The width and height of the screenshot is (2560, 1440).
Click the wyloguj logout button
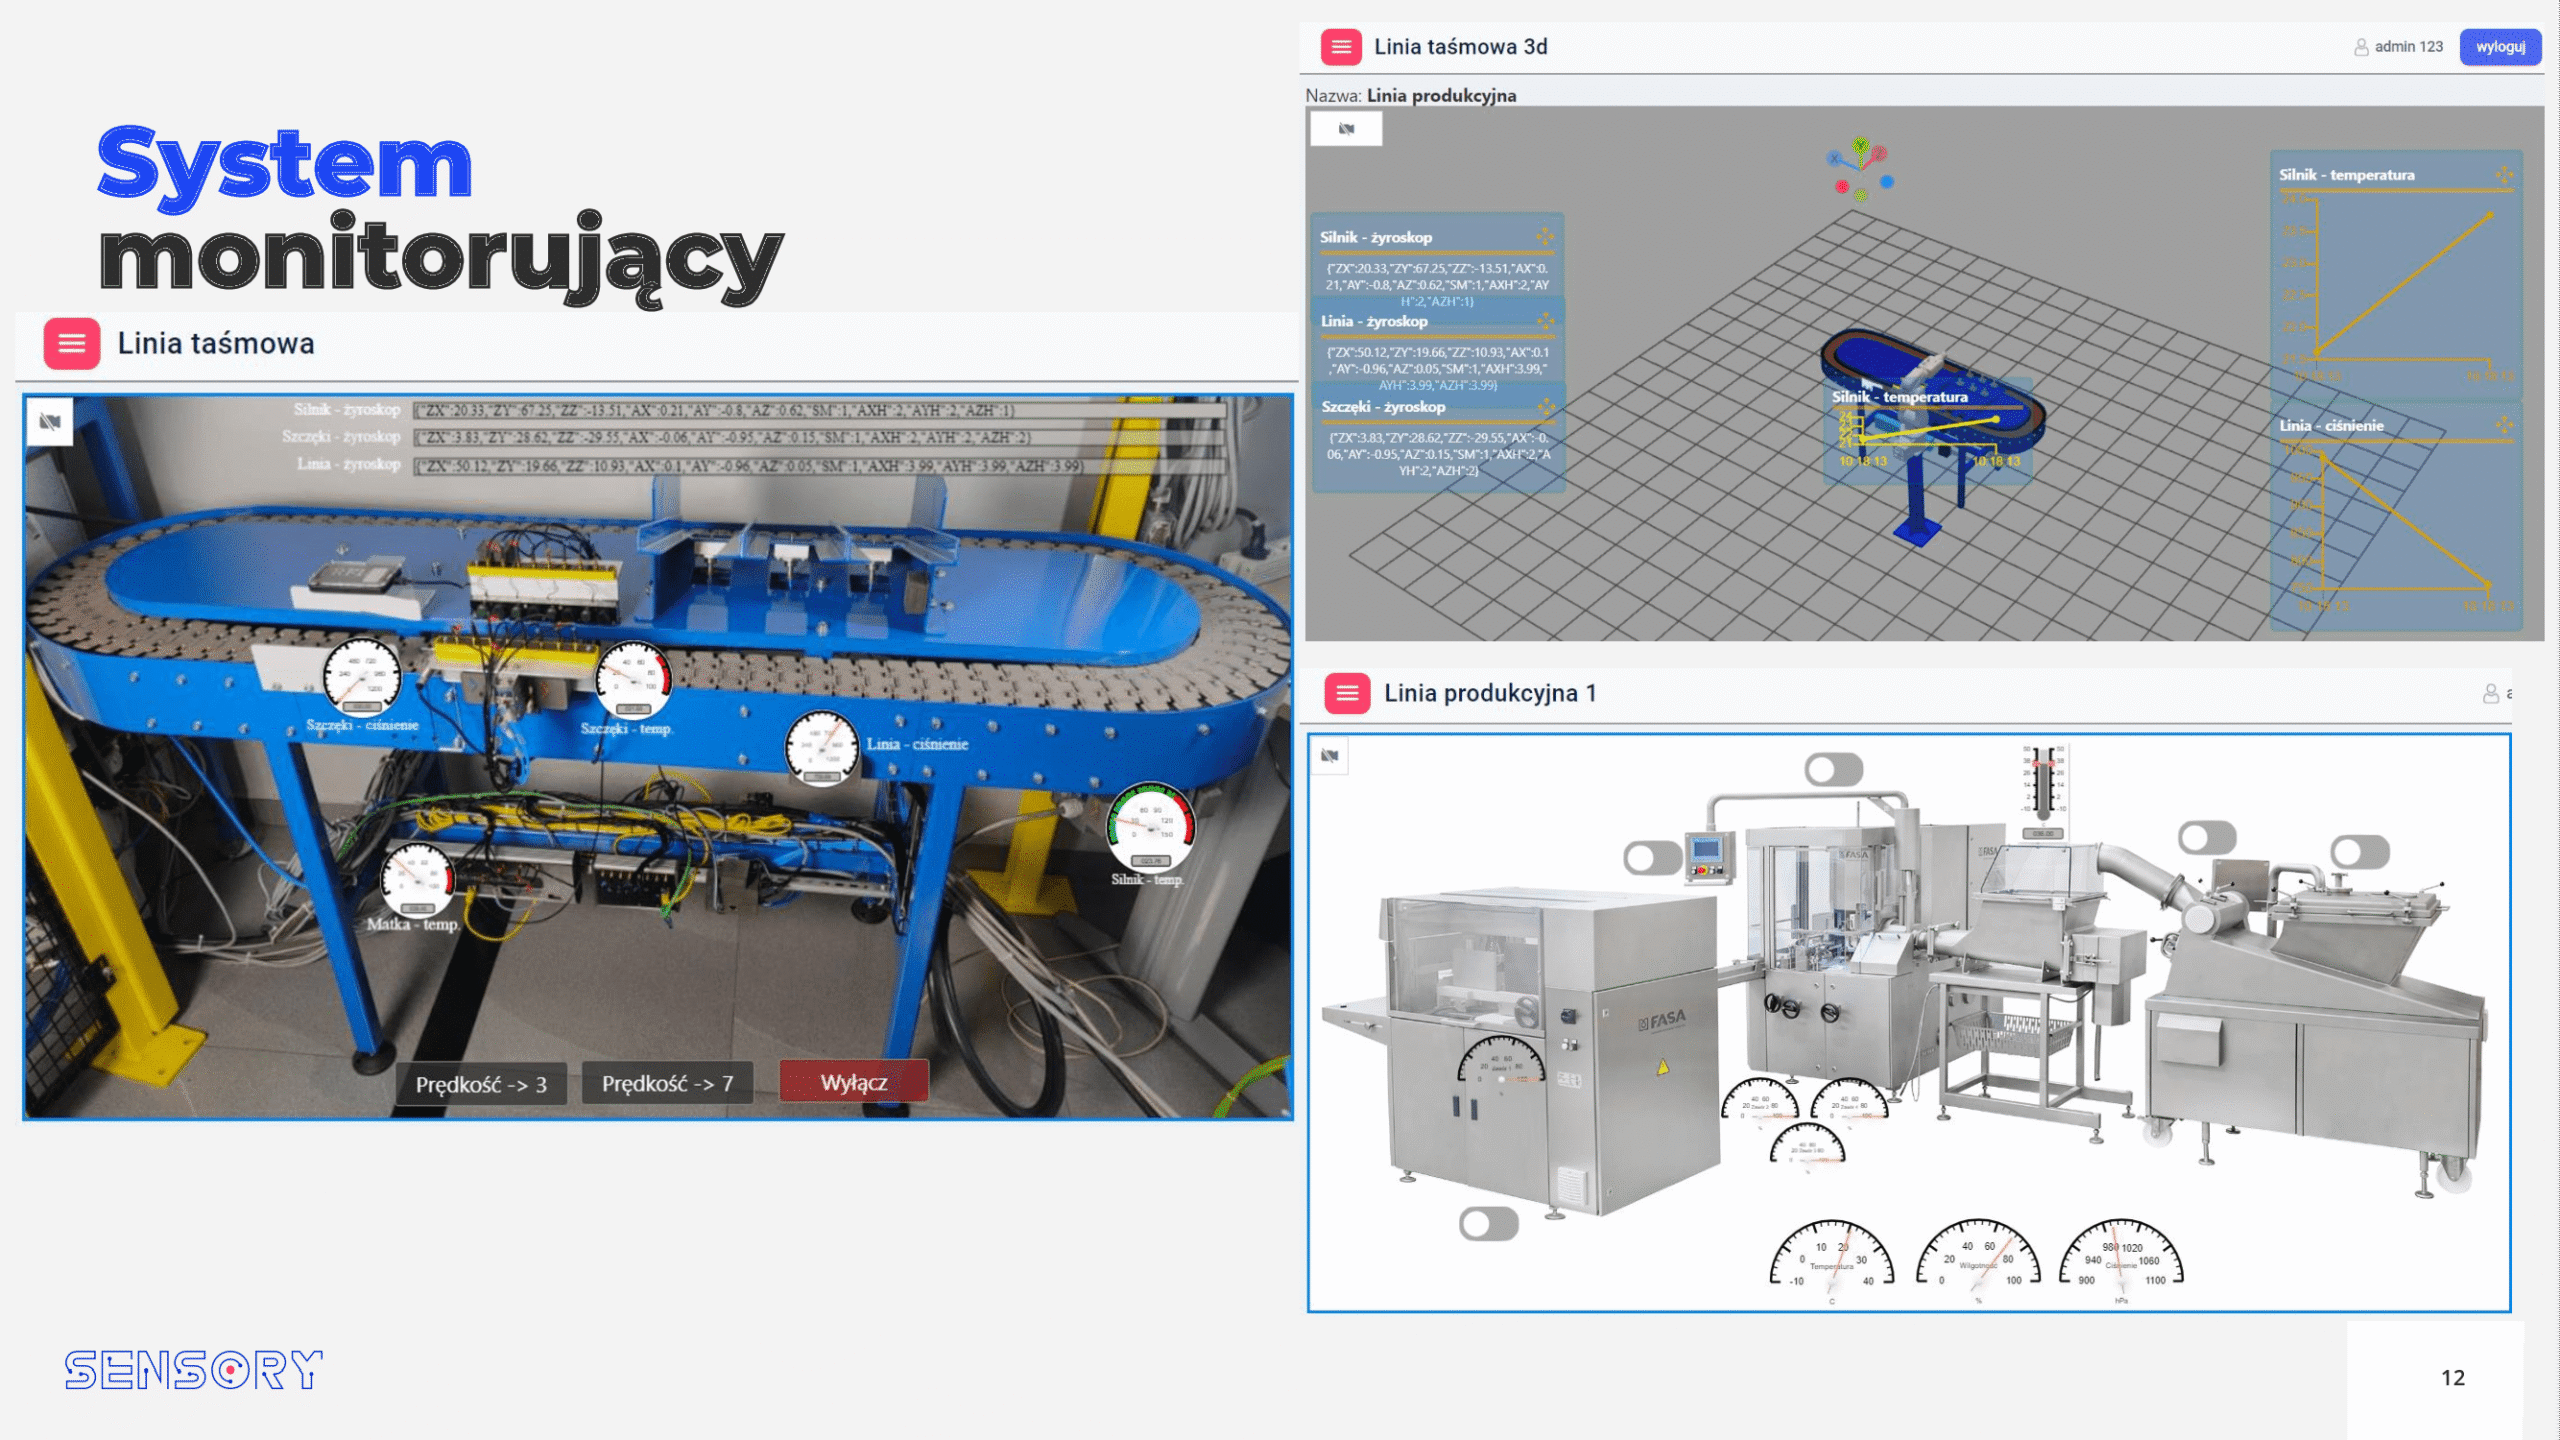coord(2499,47)
